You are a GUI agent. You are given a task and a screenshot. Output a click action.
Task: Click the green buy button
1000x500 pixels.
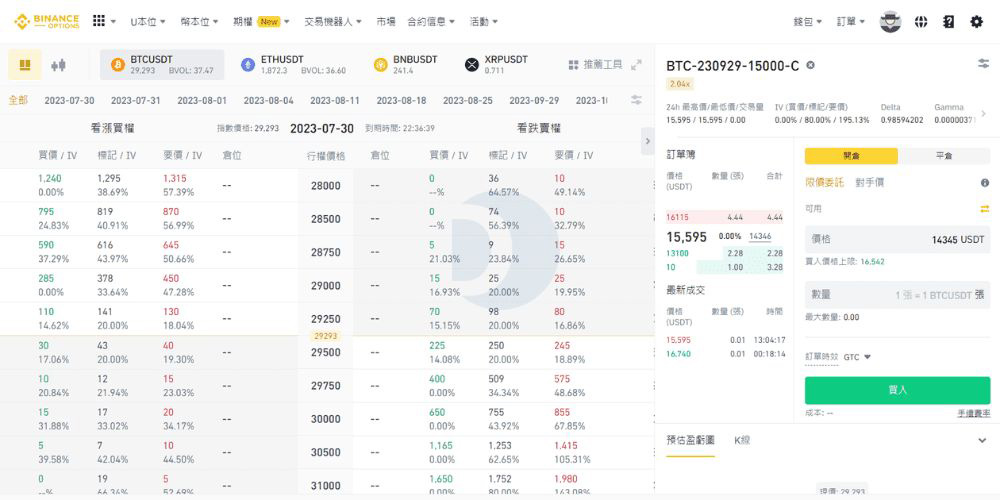point(897,390)
